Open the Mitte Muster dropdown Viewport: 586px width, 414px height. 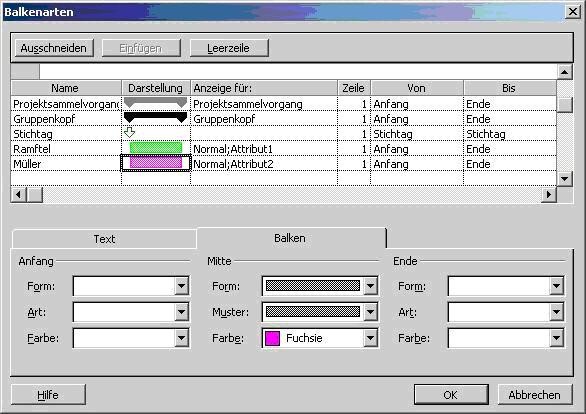tap(370, 312)
